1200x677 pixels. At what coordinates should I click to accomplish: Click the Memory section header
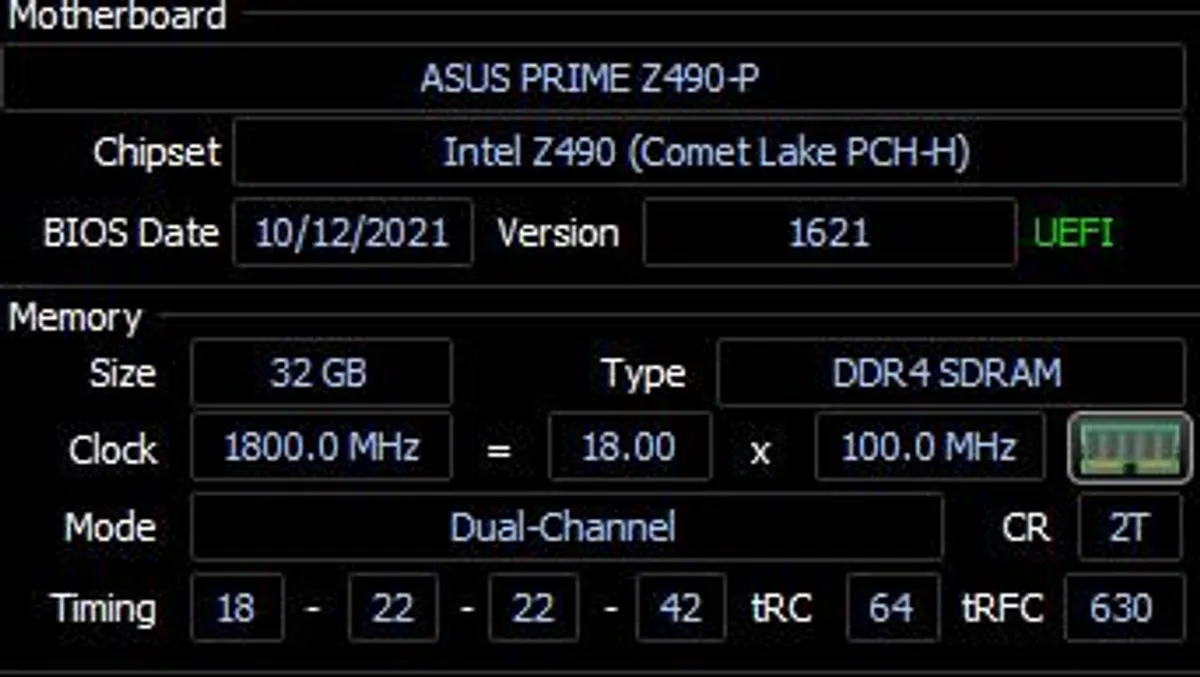[x=74, y=317]
